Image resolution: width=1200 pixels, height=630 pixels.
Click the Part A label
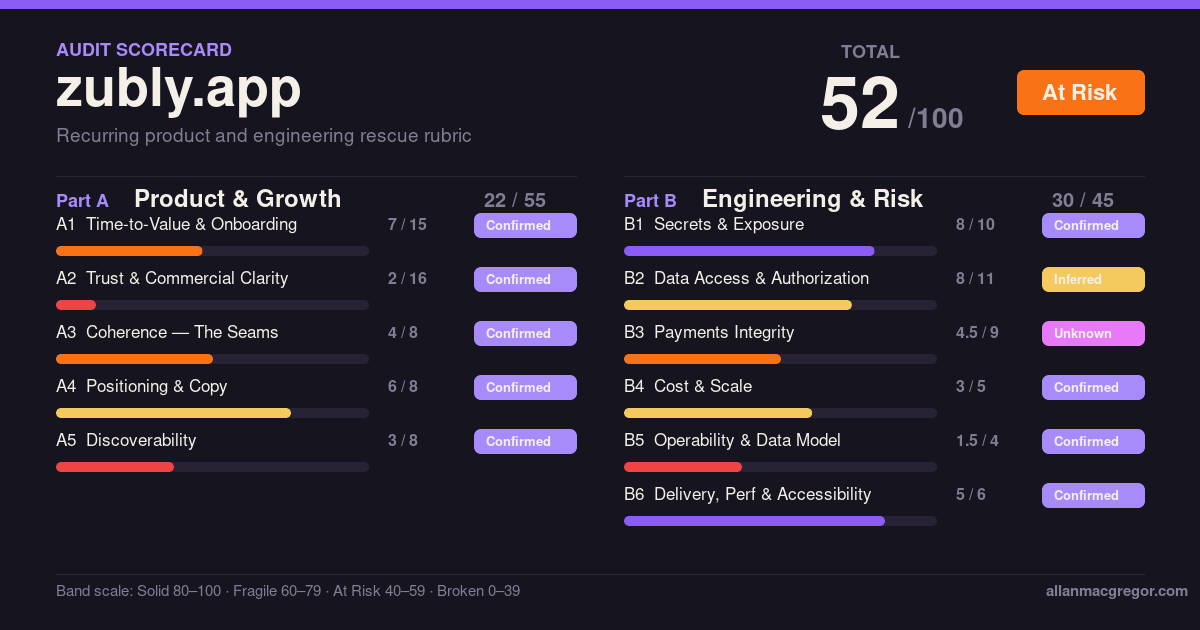(x=82, y=201)
